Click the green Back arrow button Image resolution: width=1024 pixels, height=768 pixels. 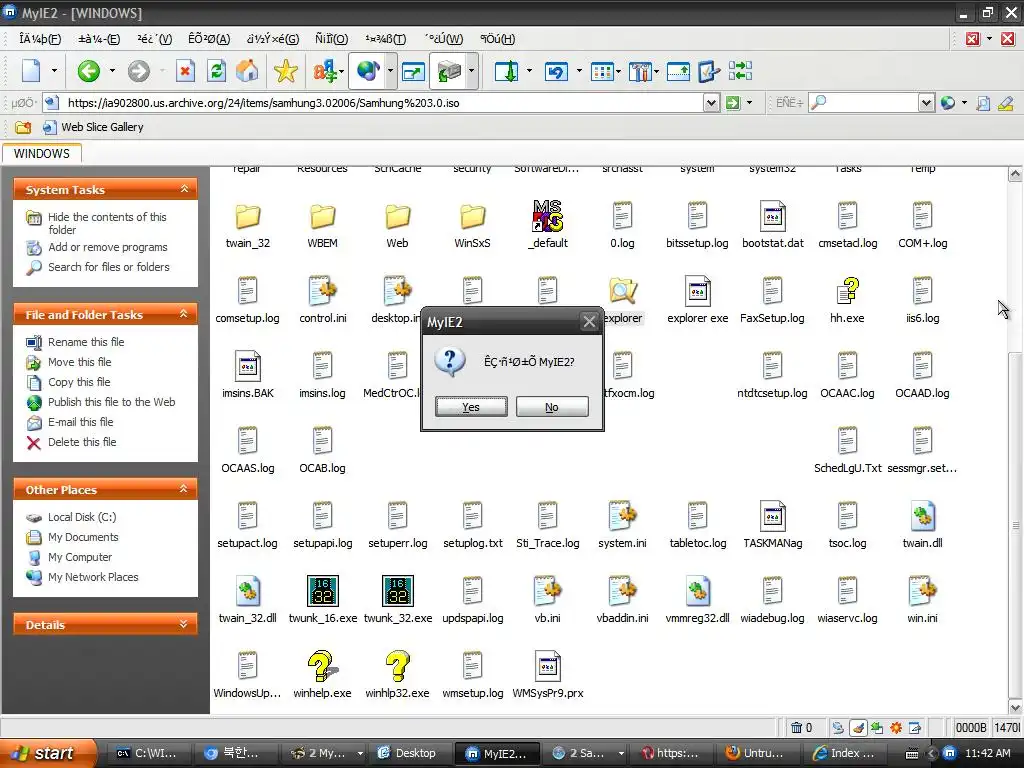[x=88, y=71]
